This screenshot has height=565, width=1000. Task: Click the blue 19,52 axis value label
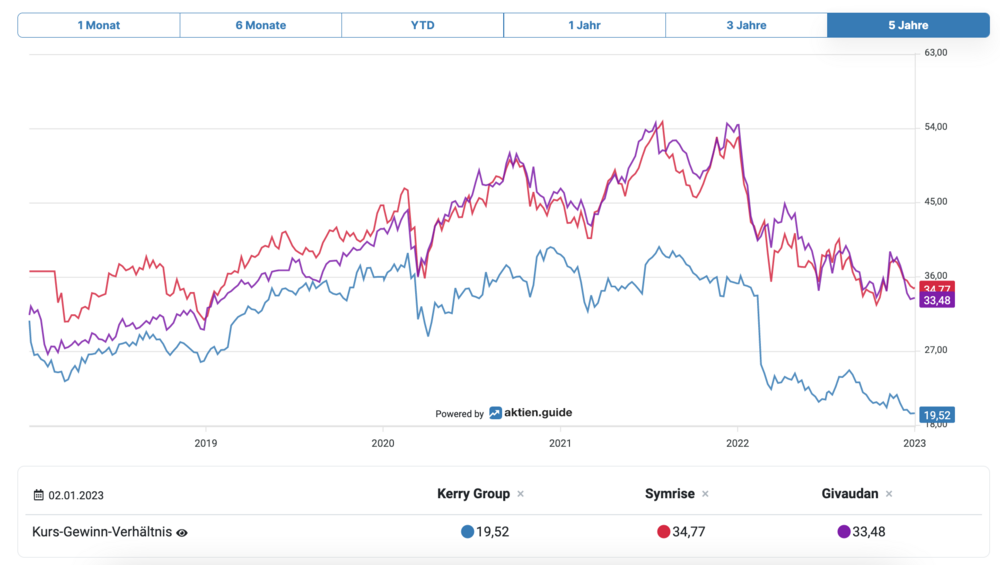pos(937,415)
